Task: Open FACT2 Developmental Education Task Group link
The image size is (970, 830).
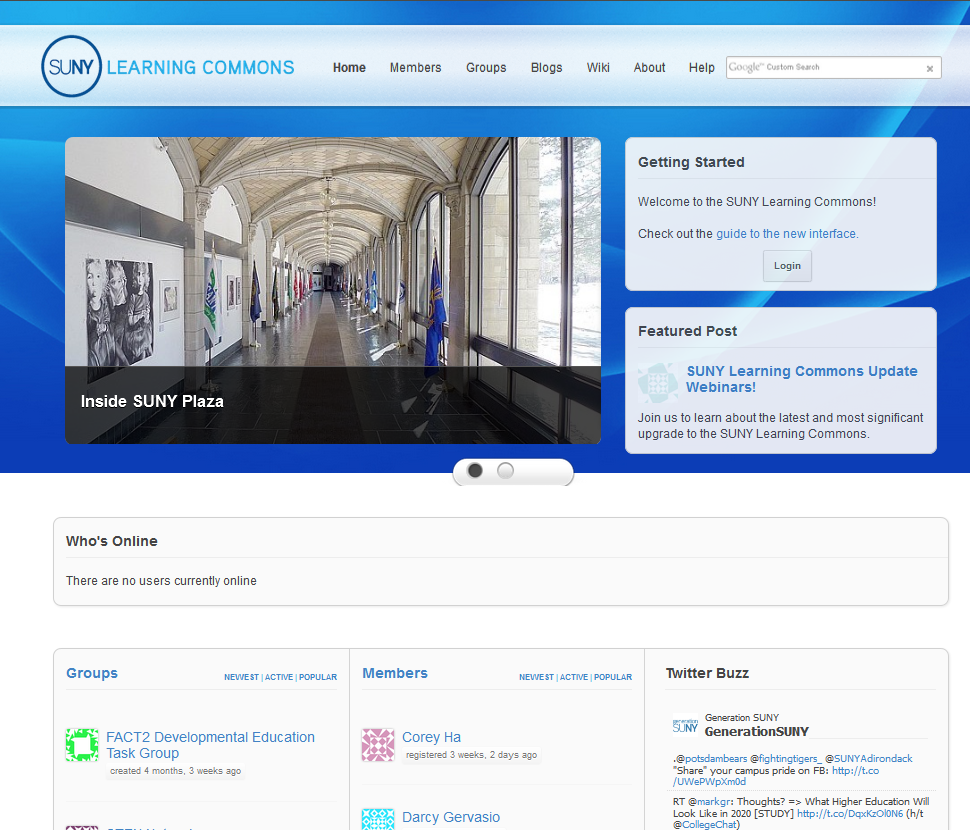Action: tap(210, 745)
